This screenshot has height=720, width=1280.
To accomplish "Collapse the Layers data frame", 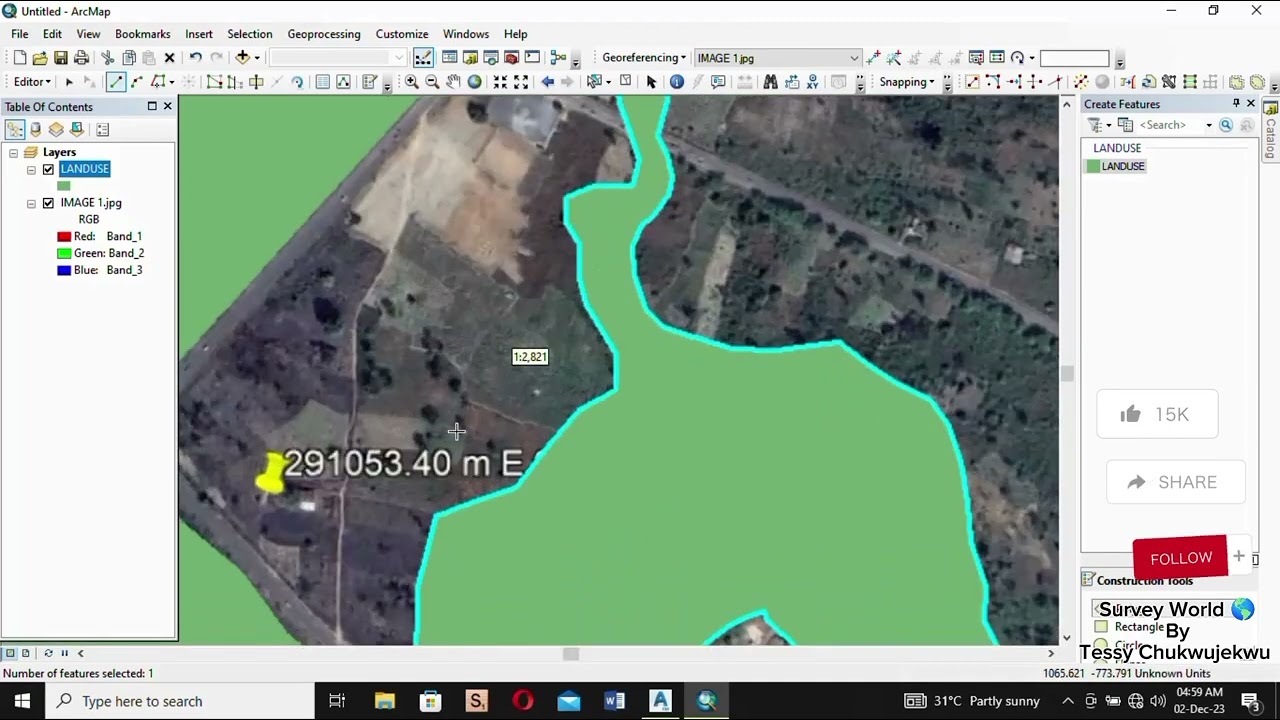I will (13, 152).
